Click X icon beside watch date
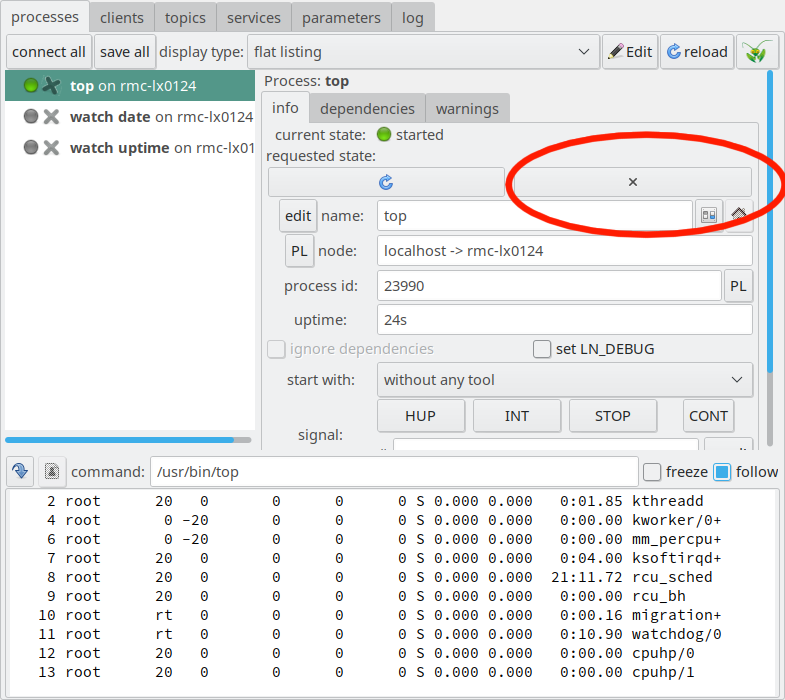Image resolution: width=785 pixels, height=700 pixels. pyautogui.click(x=51, y=117)
